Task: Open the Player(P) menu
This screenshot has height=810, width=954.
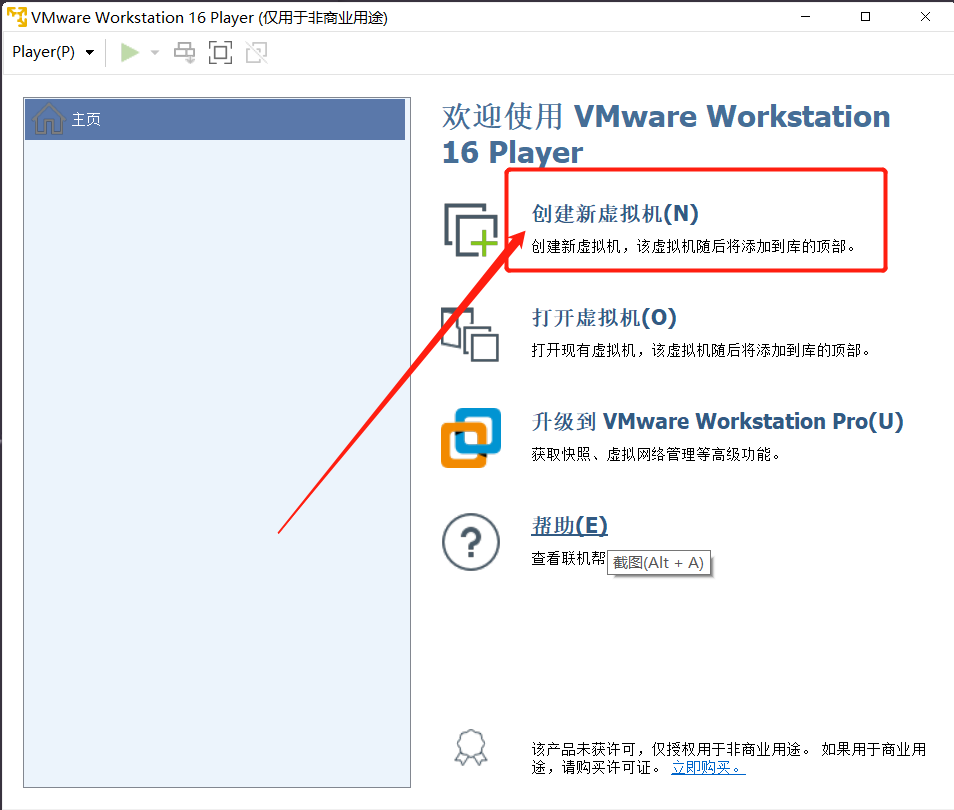Action: click(53, 52)
